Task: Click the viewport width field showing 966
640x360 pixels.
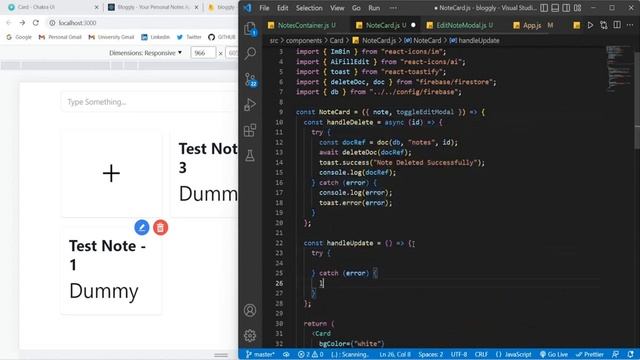Action: click(203, 53)
